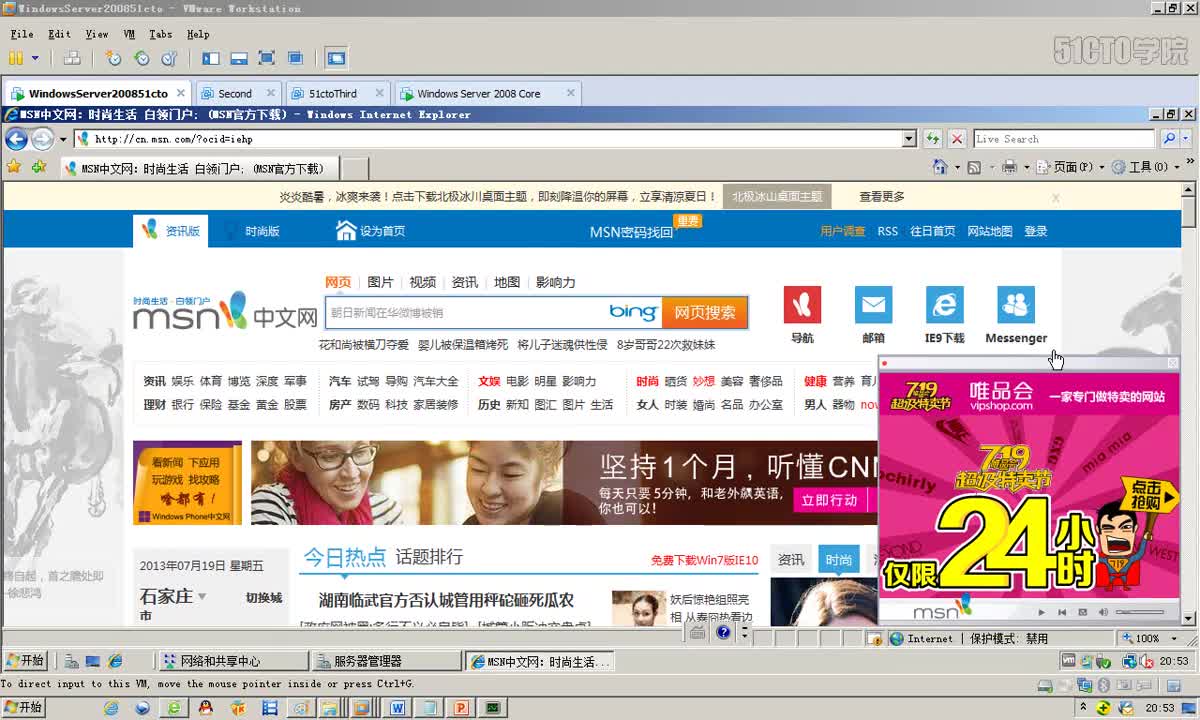Click the VMware Unity mode icon
Image resolution: width=1200 pixels, height=720 pixels.
tap(295, 58)
